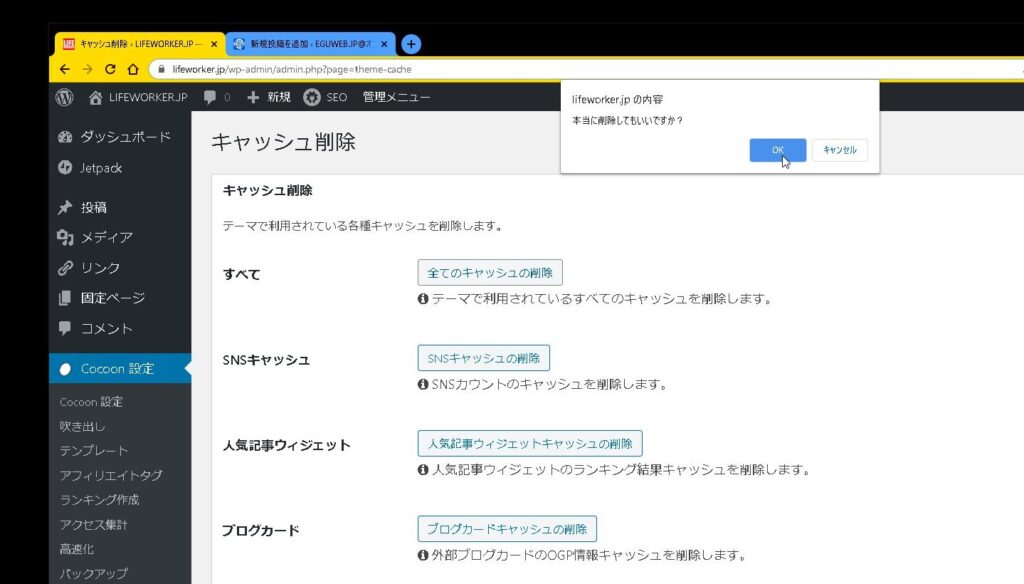Click the browser reload icon
The width and height of the screenshot is (1024, 584).
pos(110,70)
